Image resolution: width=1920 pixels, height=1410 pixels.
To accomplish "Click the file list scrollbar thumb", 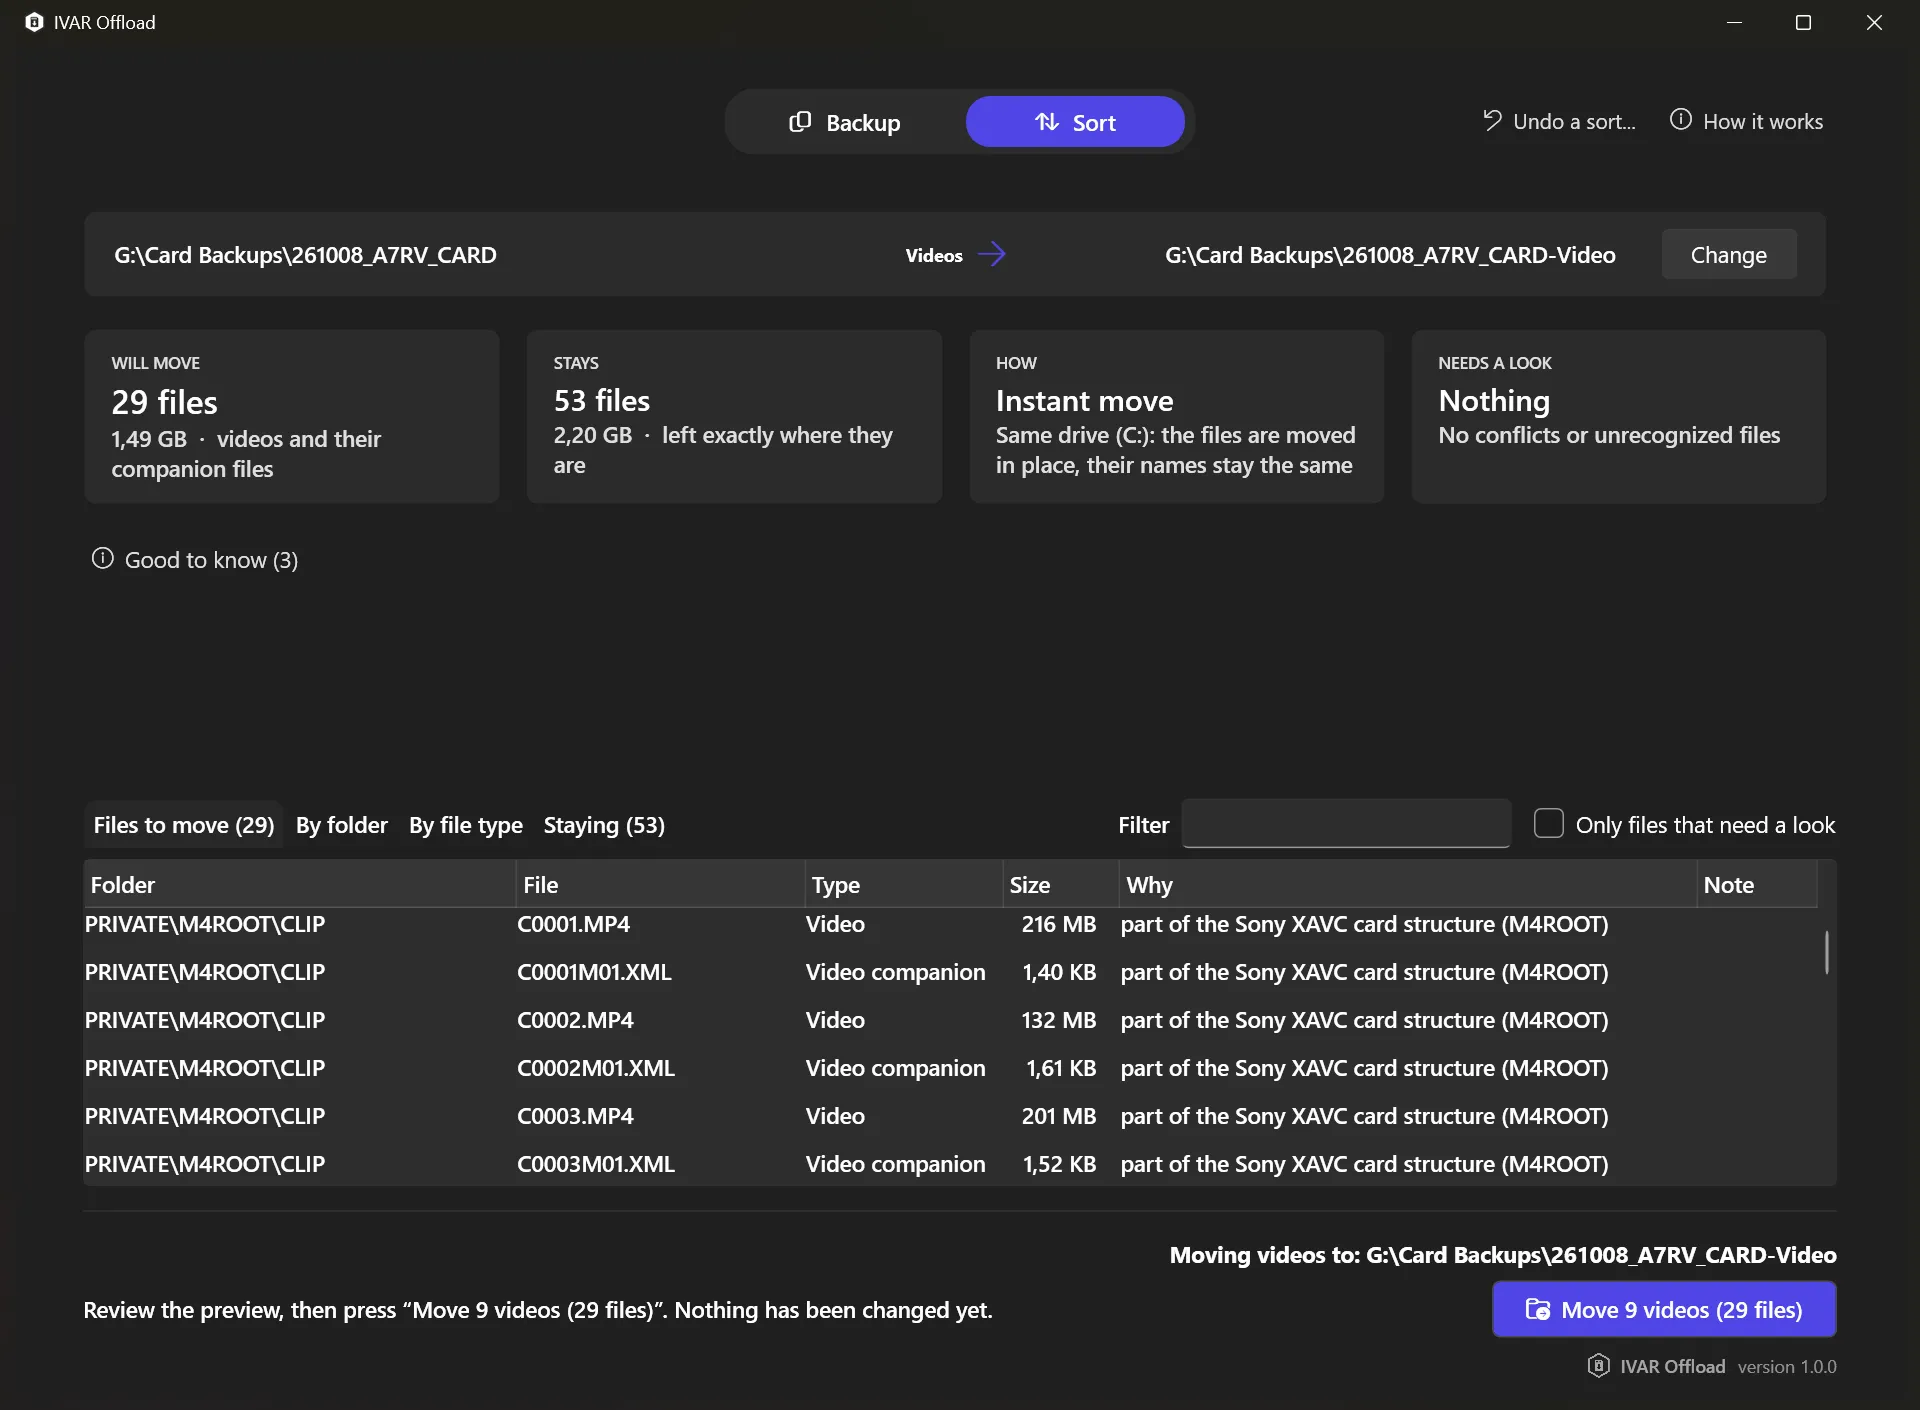I will click(1826, 952).
